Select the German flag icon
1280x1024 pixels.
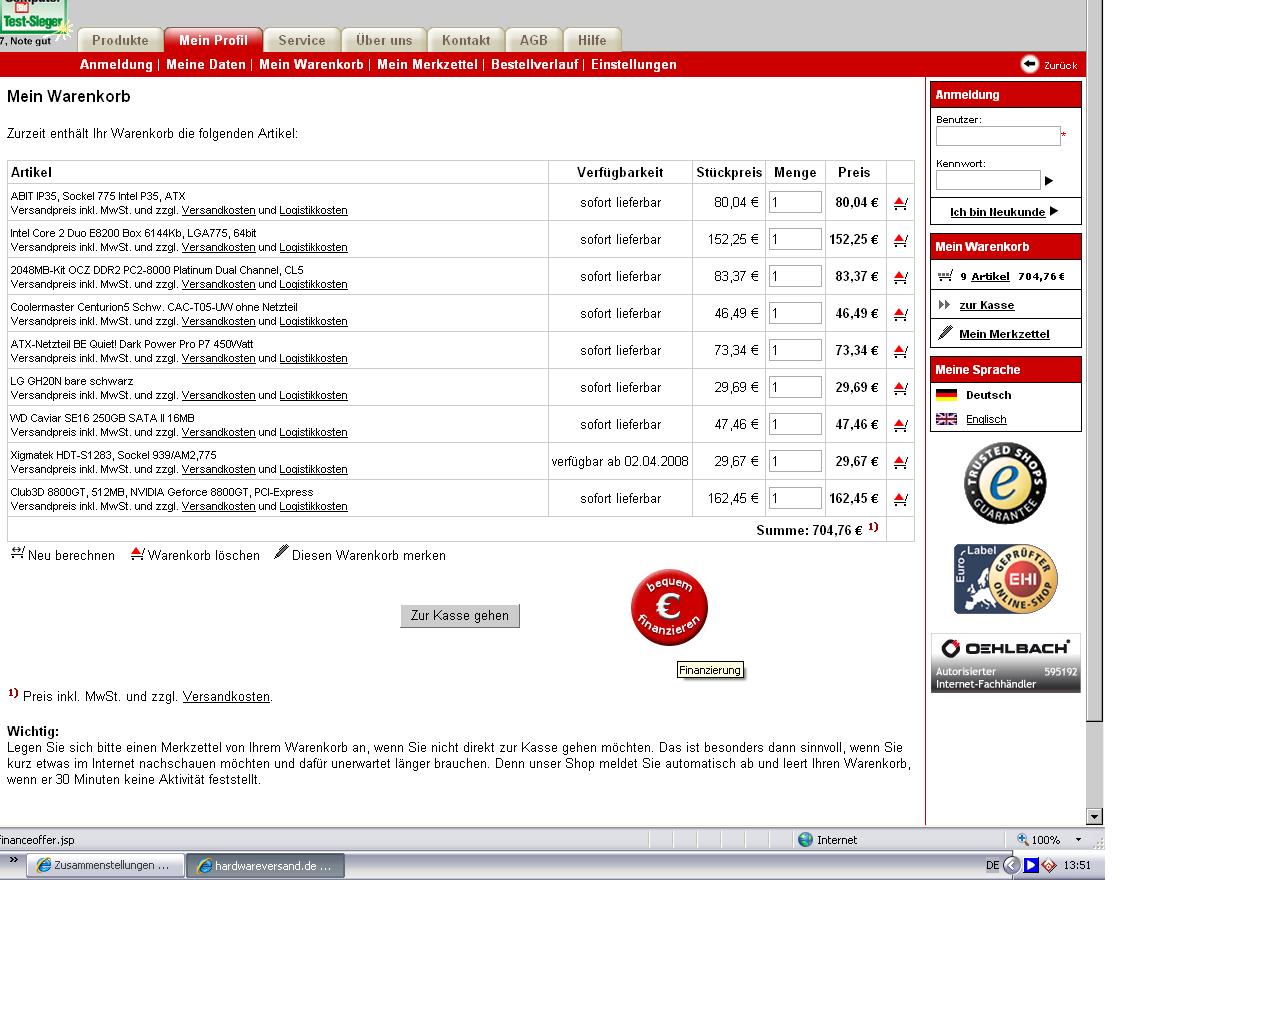tap(946, 395)
